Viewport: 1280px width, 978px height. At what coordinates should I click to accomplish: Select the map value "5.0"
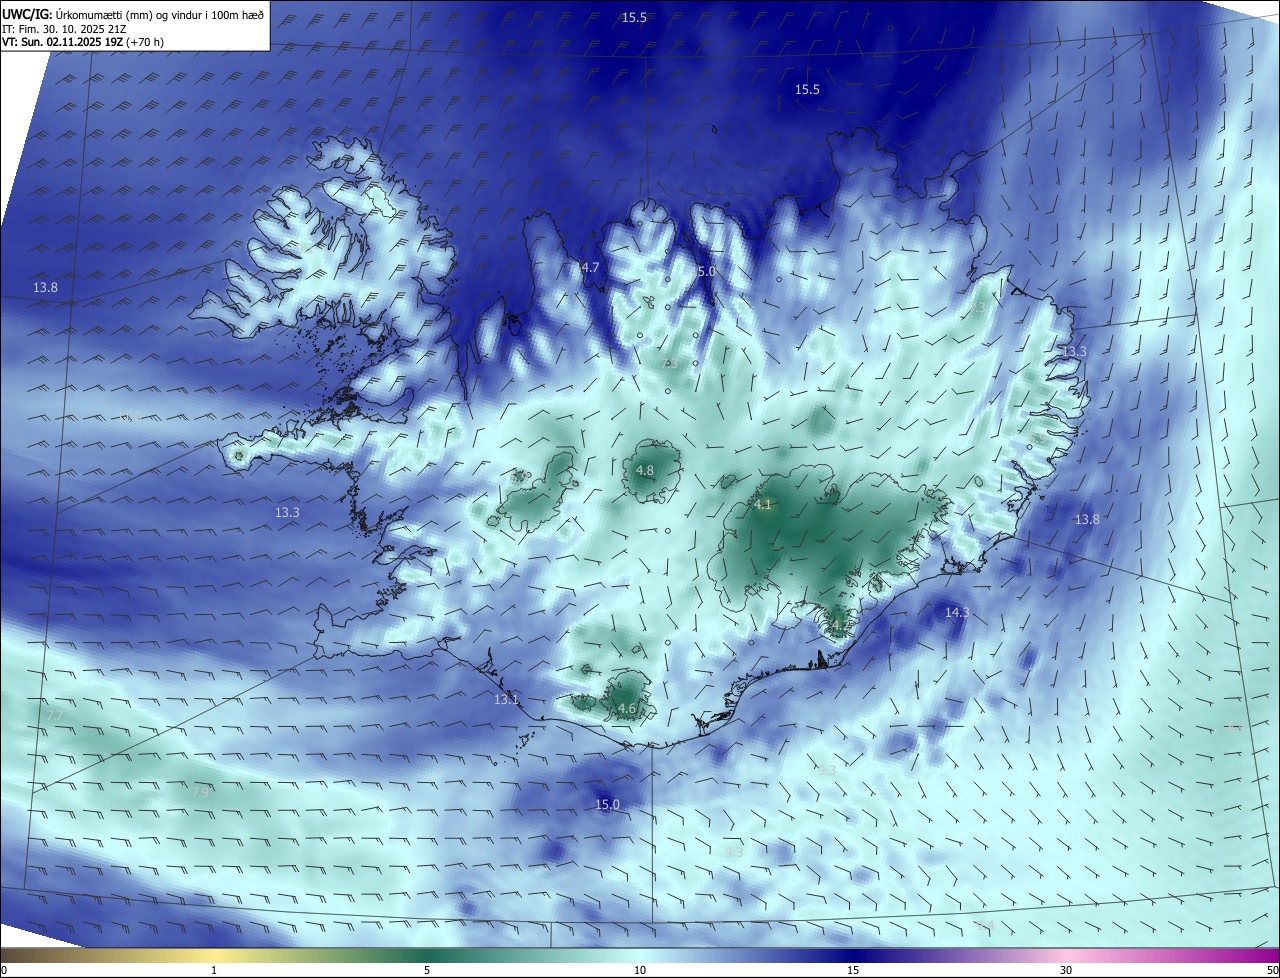coord(706,271)
